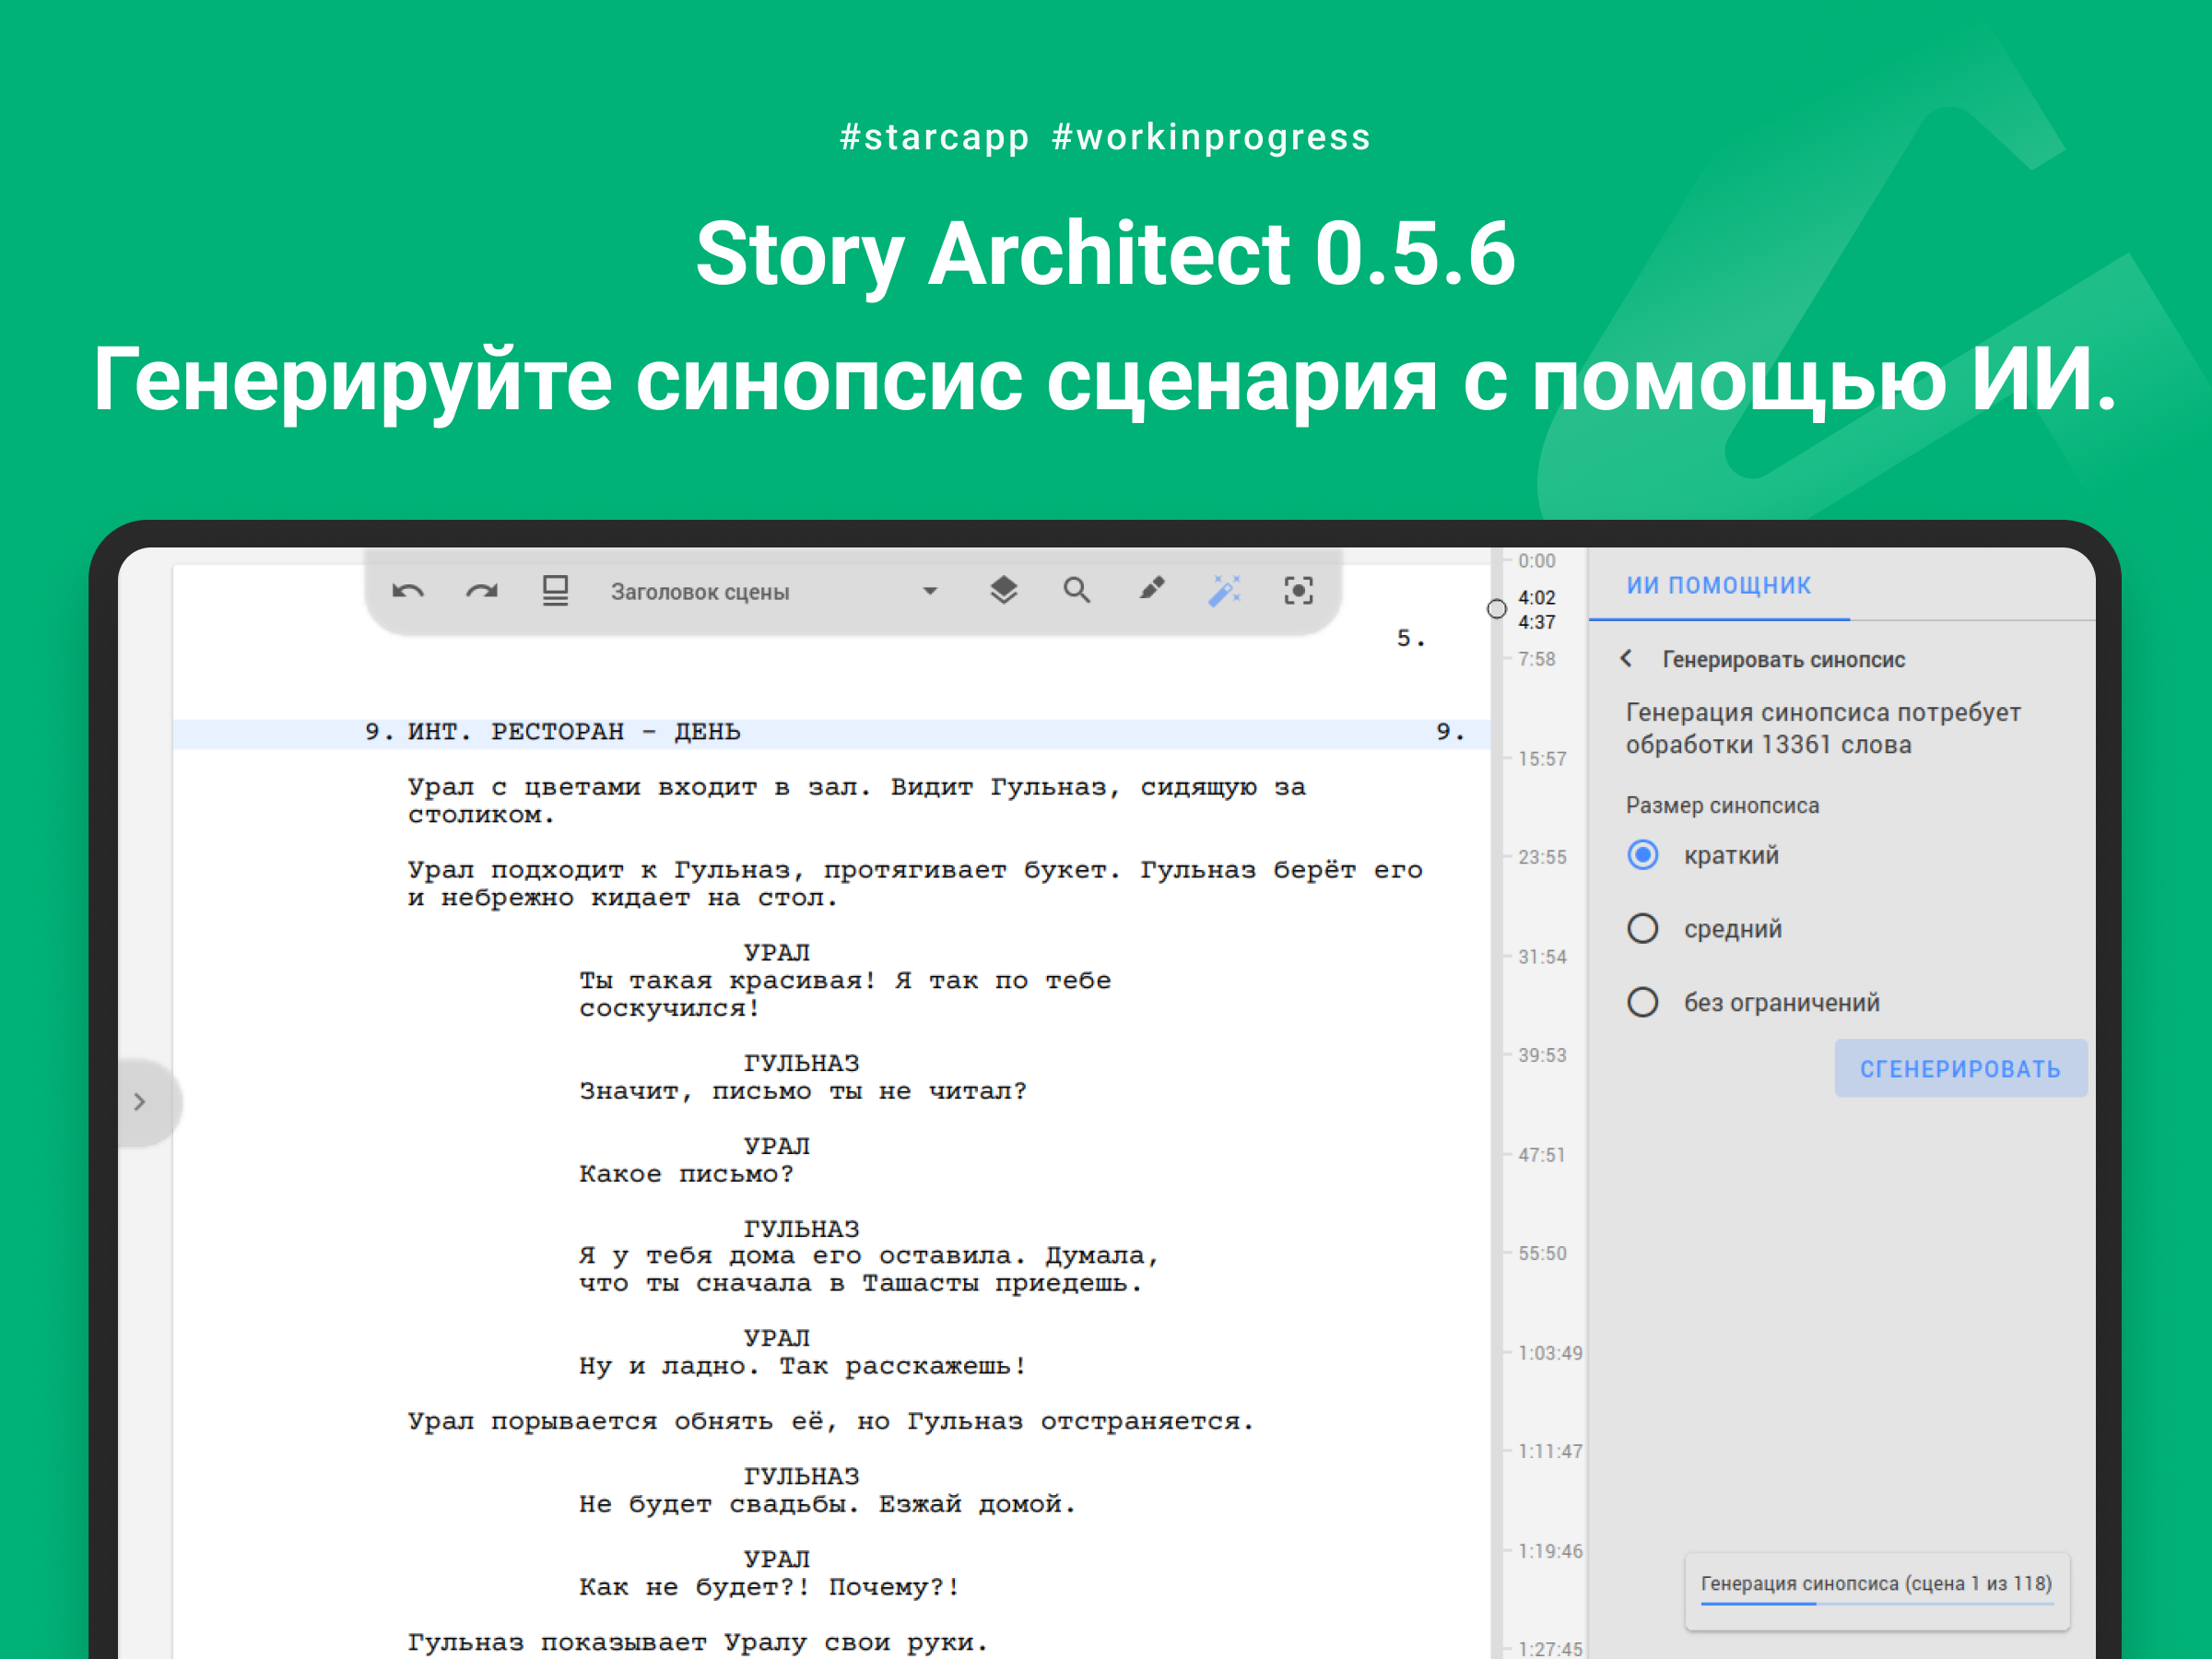Screen dimensions: 2212x1659
Task: Click the #starcapp hashtag
Action: click(x=934, y=137)
